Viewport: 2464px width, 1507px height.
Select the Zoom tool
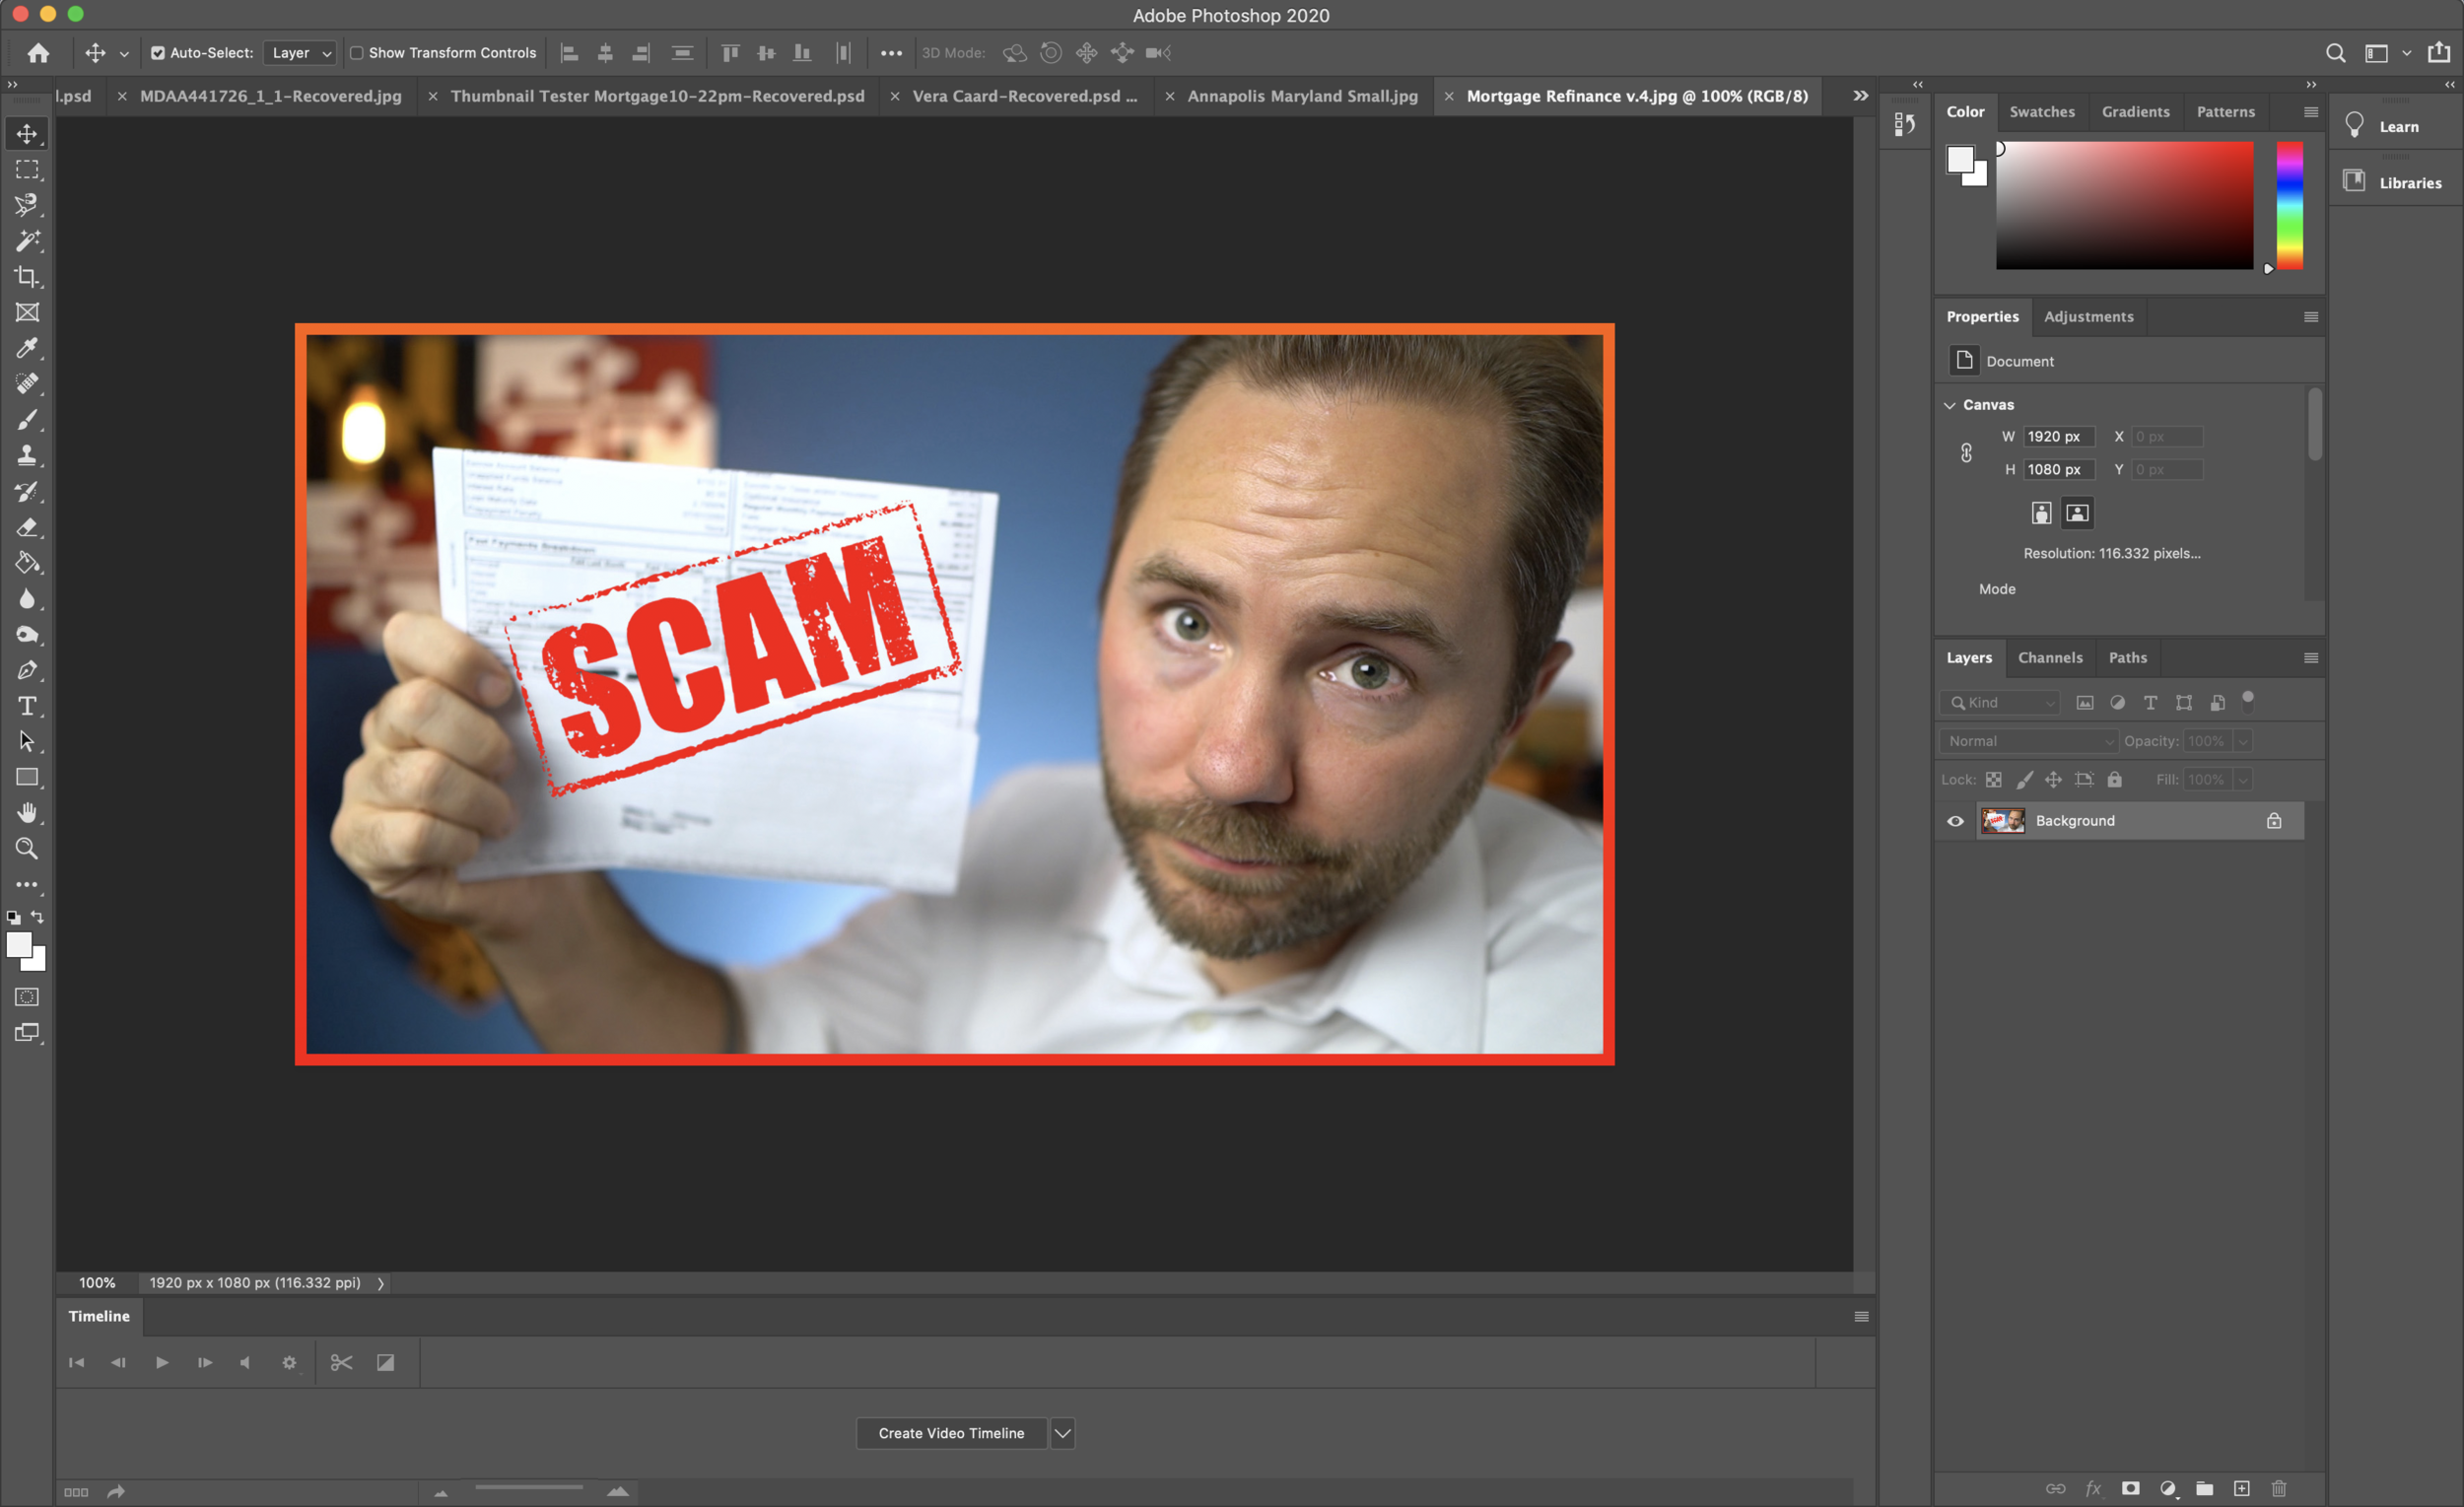coord(27,849)
